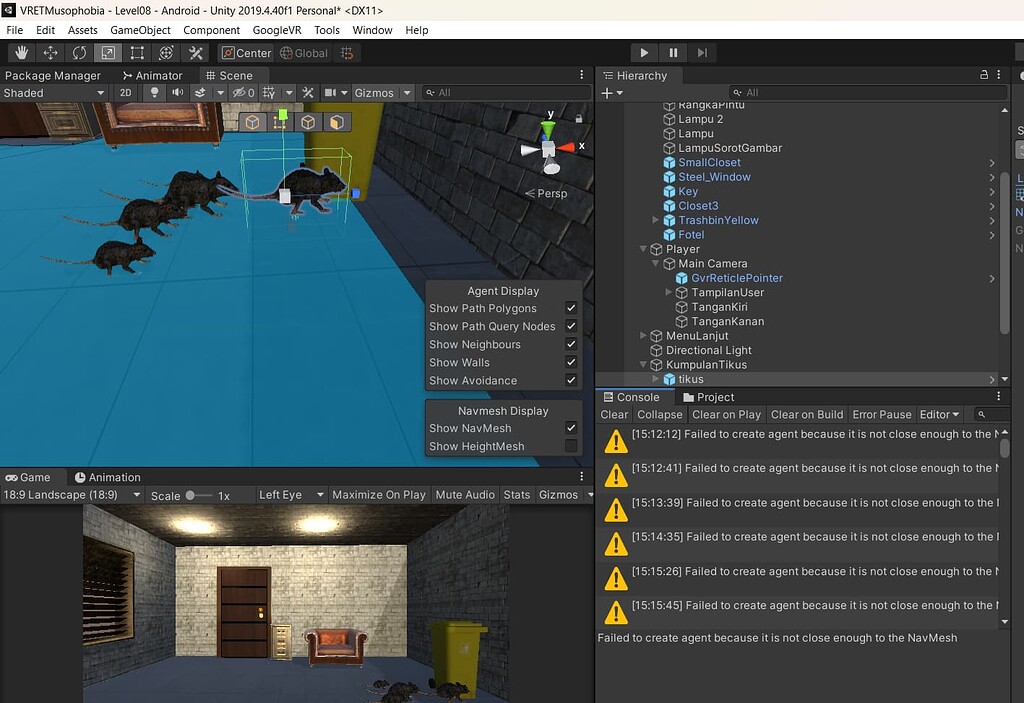Enable scene audio with the speaker icon
The width and height of the screenshot is (1024, 703).
(x=178, y=92)
